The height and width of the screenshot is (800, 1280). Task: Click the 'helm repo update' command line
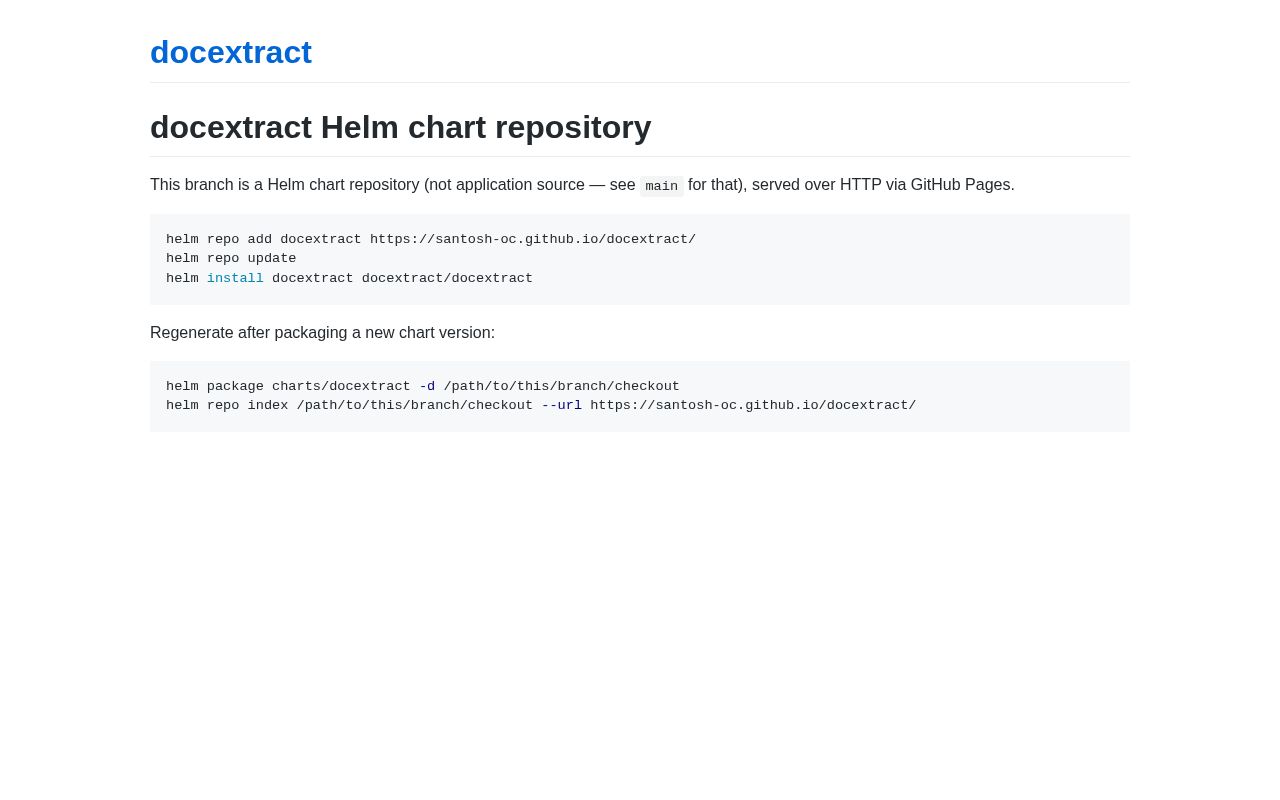pyautogui.click(x=231, y=258)
